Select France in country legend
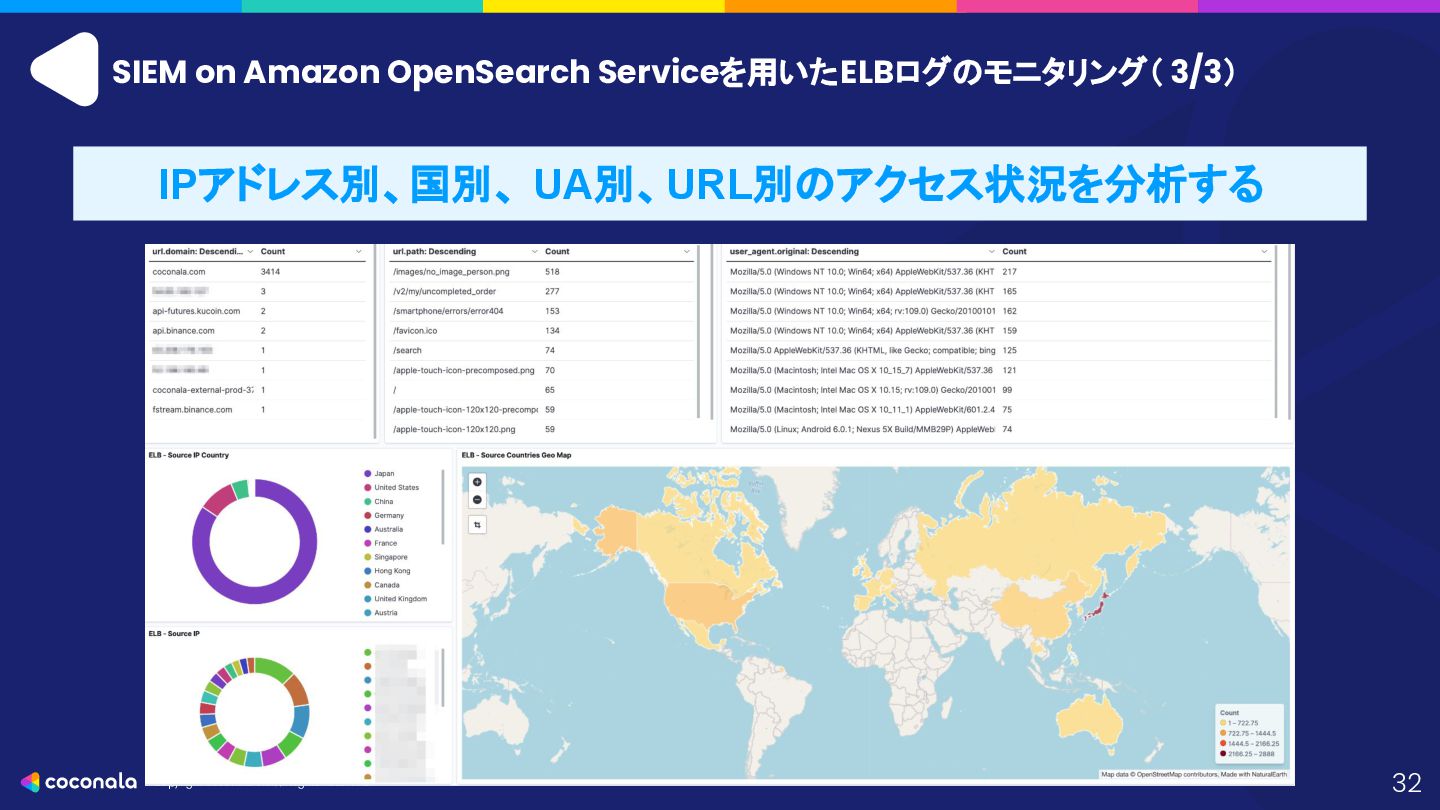This screenshot has width=1440, height=810. click(x=386, y=543)
